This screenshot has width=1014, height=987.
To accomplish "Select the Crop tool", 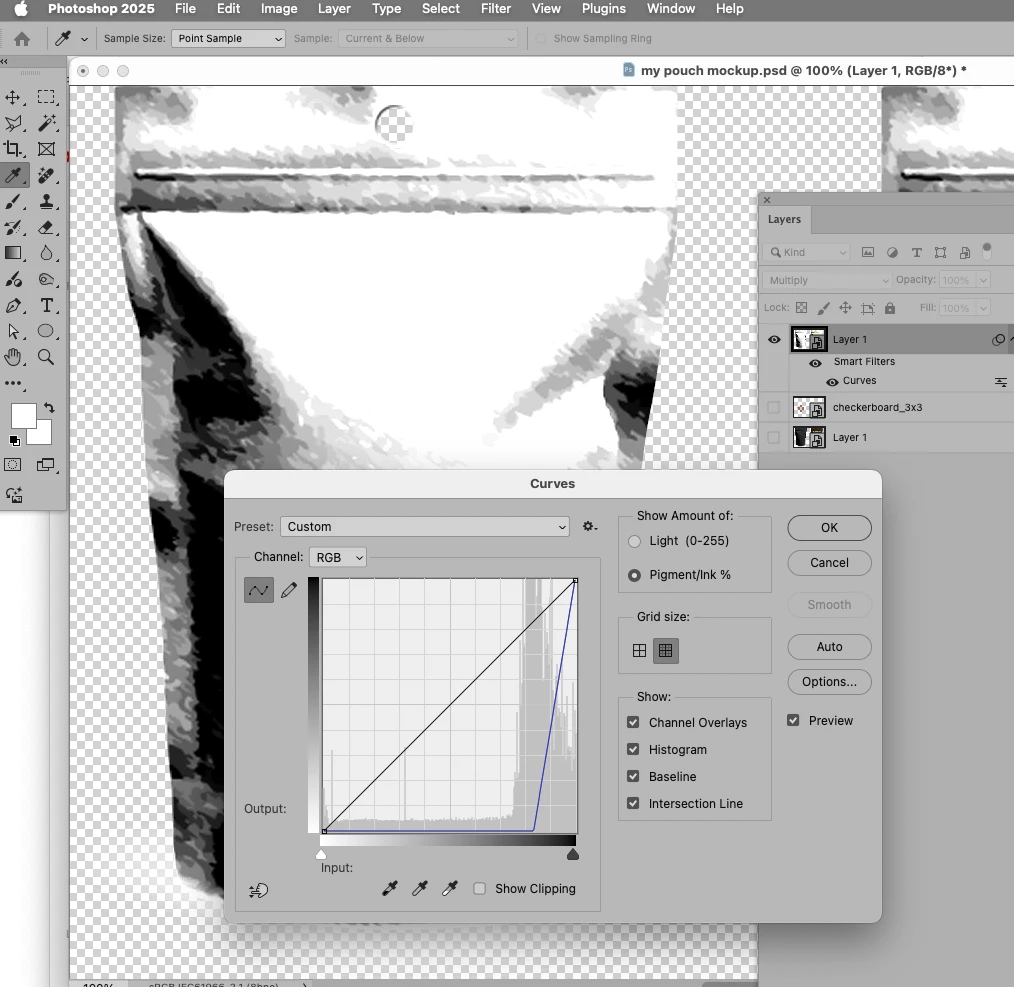I will click(13, 149).
